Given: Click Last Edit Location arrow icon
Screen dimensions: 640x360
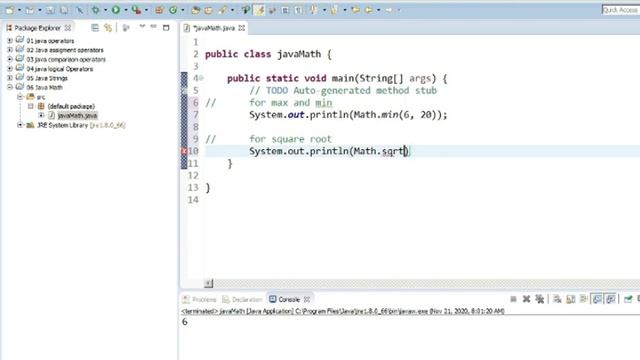Looking at the screenshot, I should (x=356, y=10).
